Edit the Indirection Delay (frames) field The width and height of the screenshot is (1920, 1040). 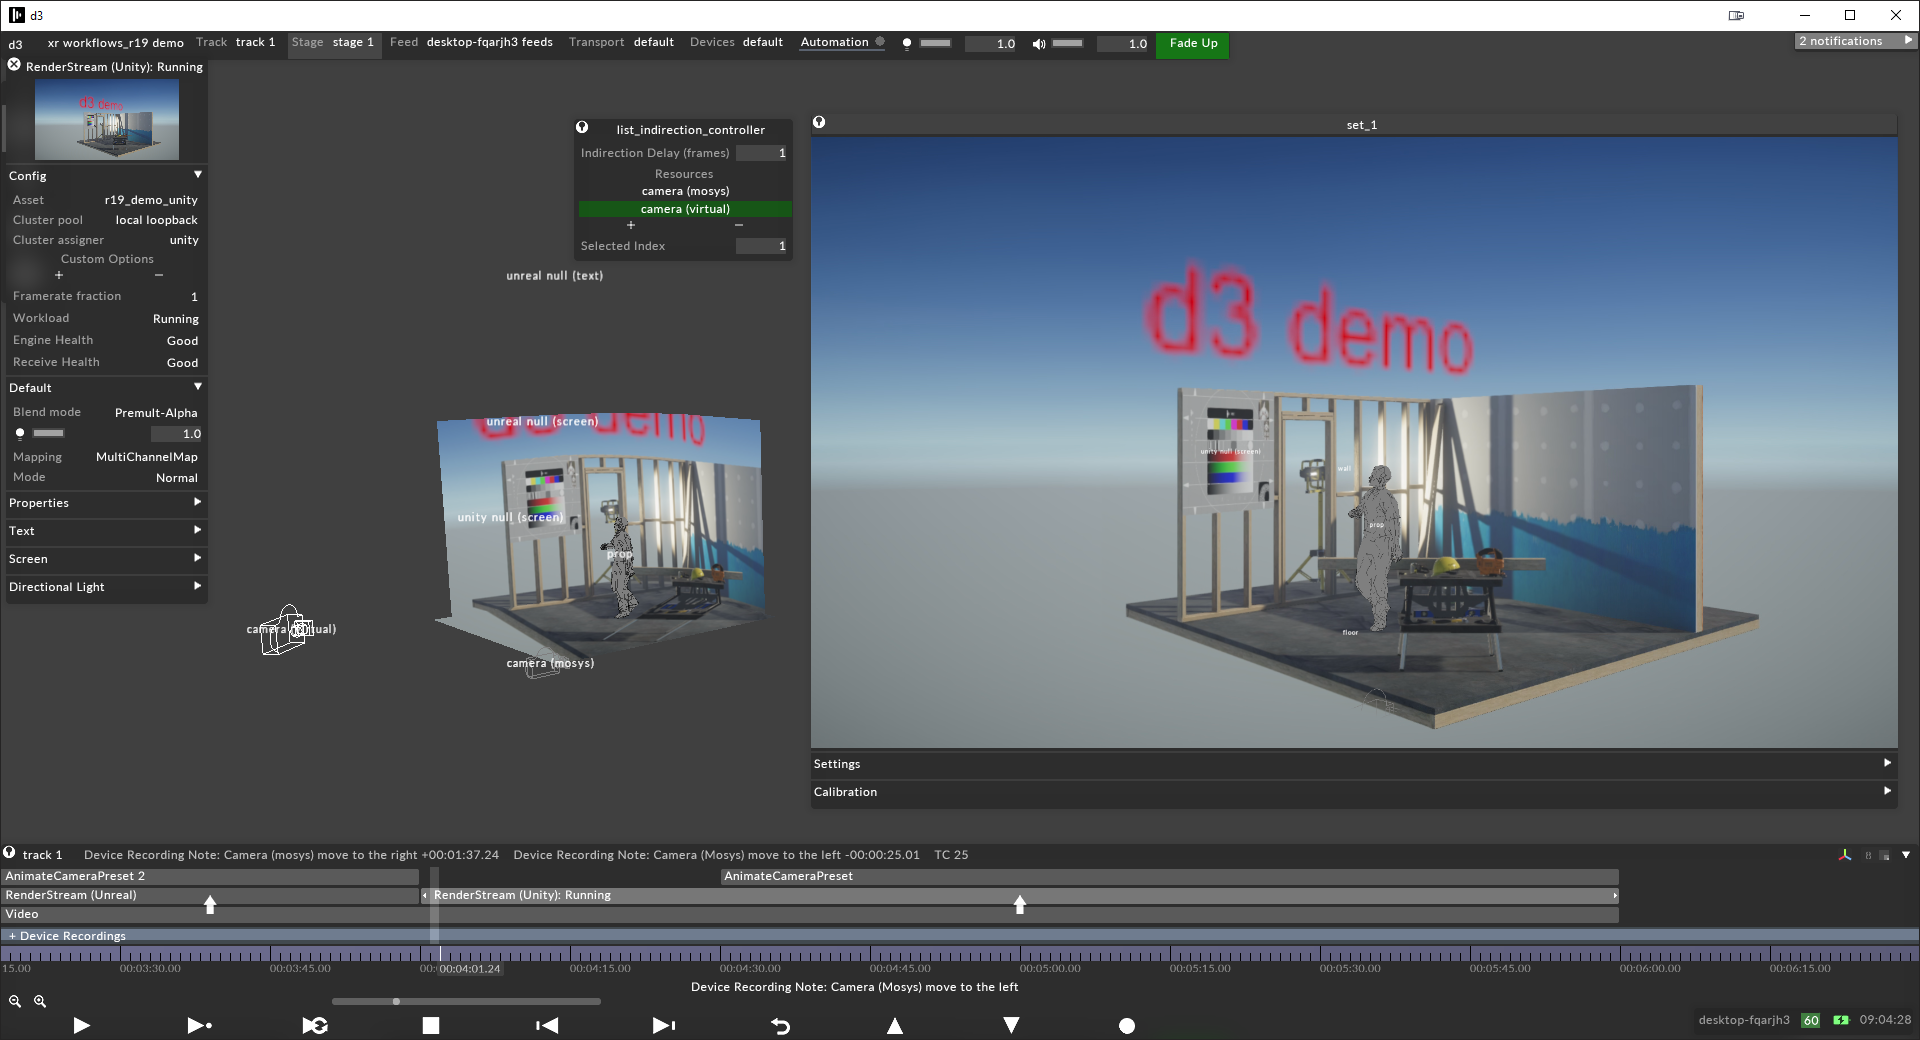click(x=762, y=153)
